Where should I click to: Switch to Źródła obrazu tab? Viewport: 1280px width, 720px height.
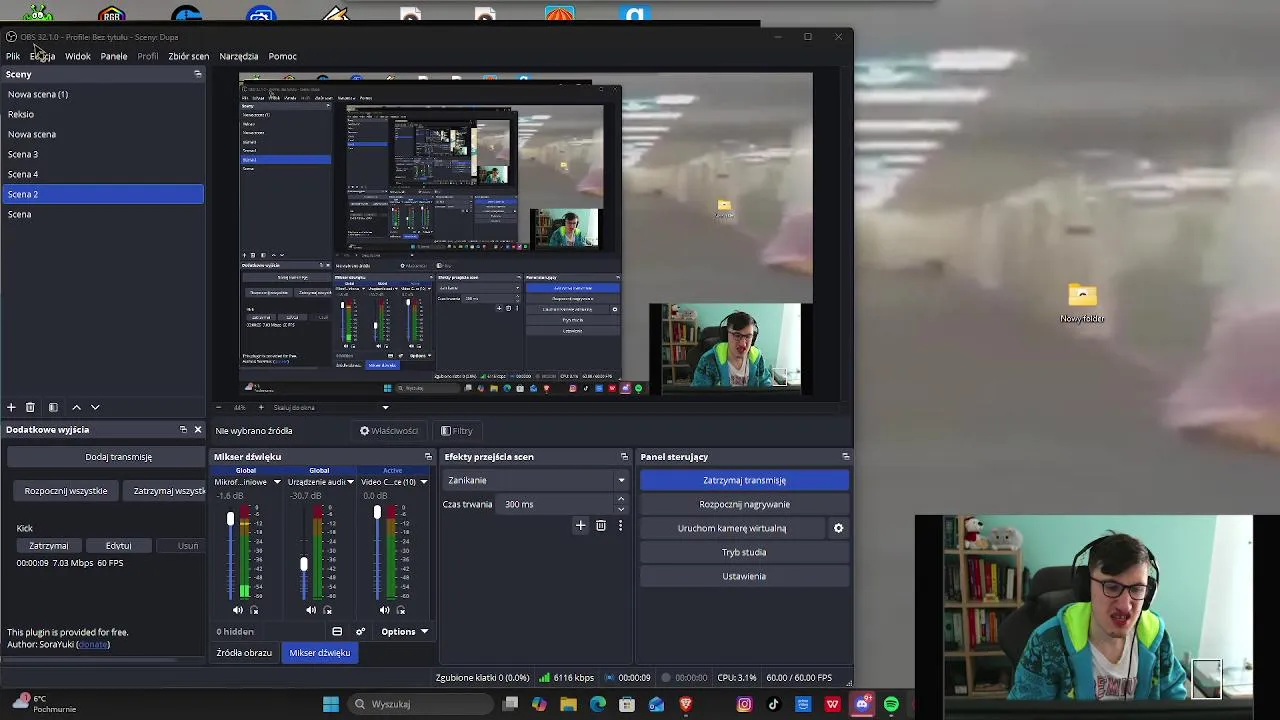click(x=244, y=652)
